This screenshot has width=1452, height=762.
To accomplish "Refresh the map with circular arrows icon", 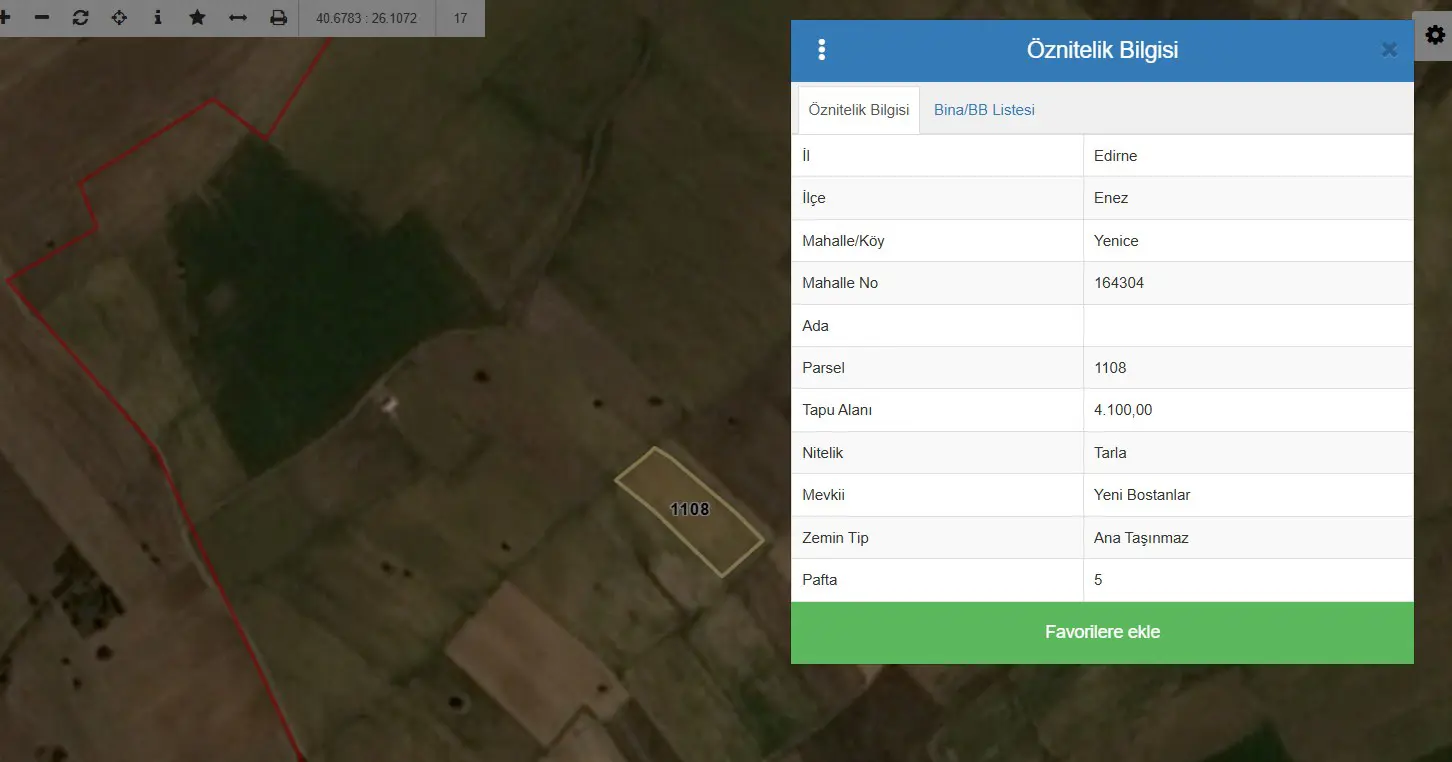I will pos(81,18).
